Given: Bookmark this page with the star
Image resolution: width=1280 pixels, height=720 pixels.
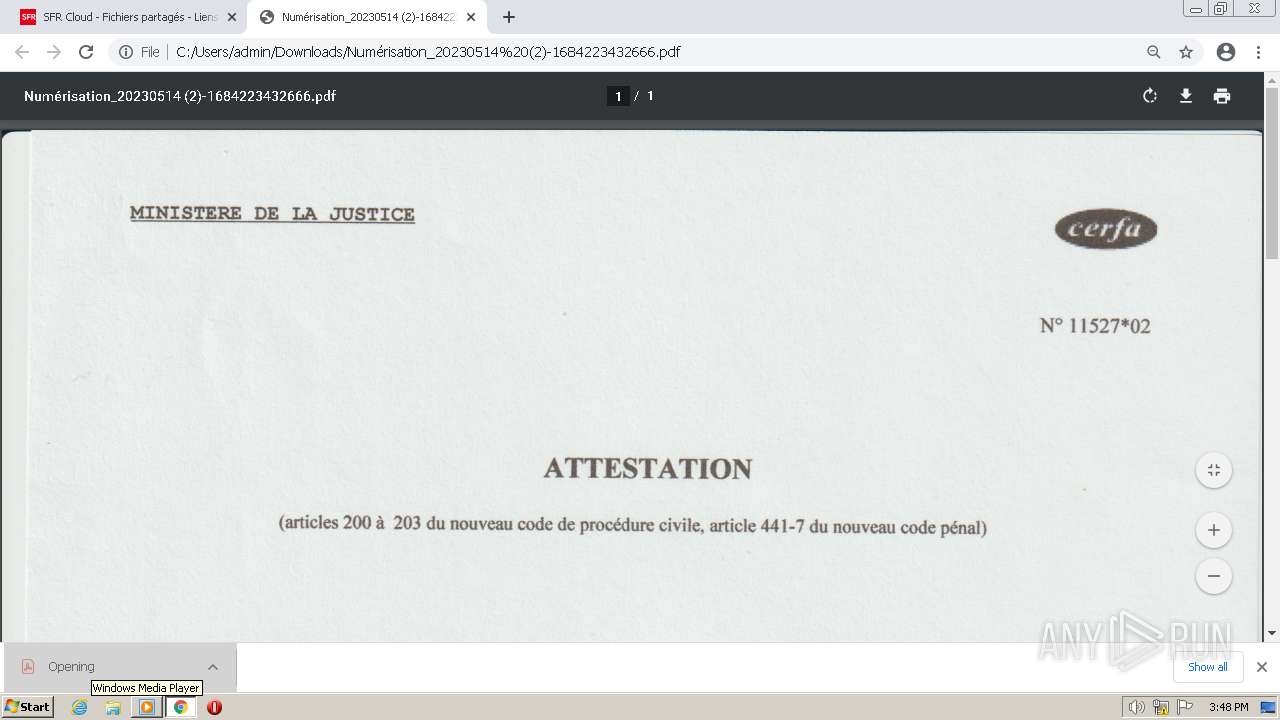Looking at the screenshot, I should tap(1186, 52).
